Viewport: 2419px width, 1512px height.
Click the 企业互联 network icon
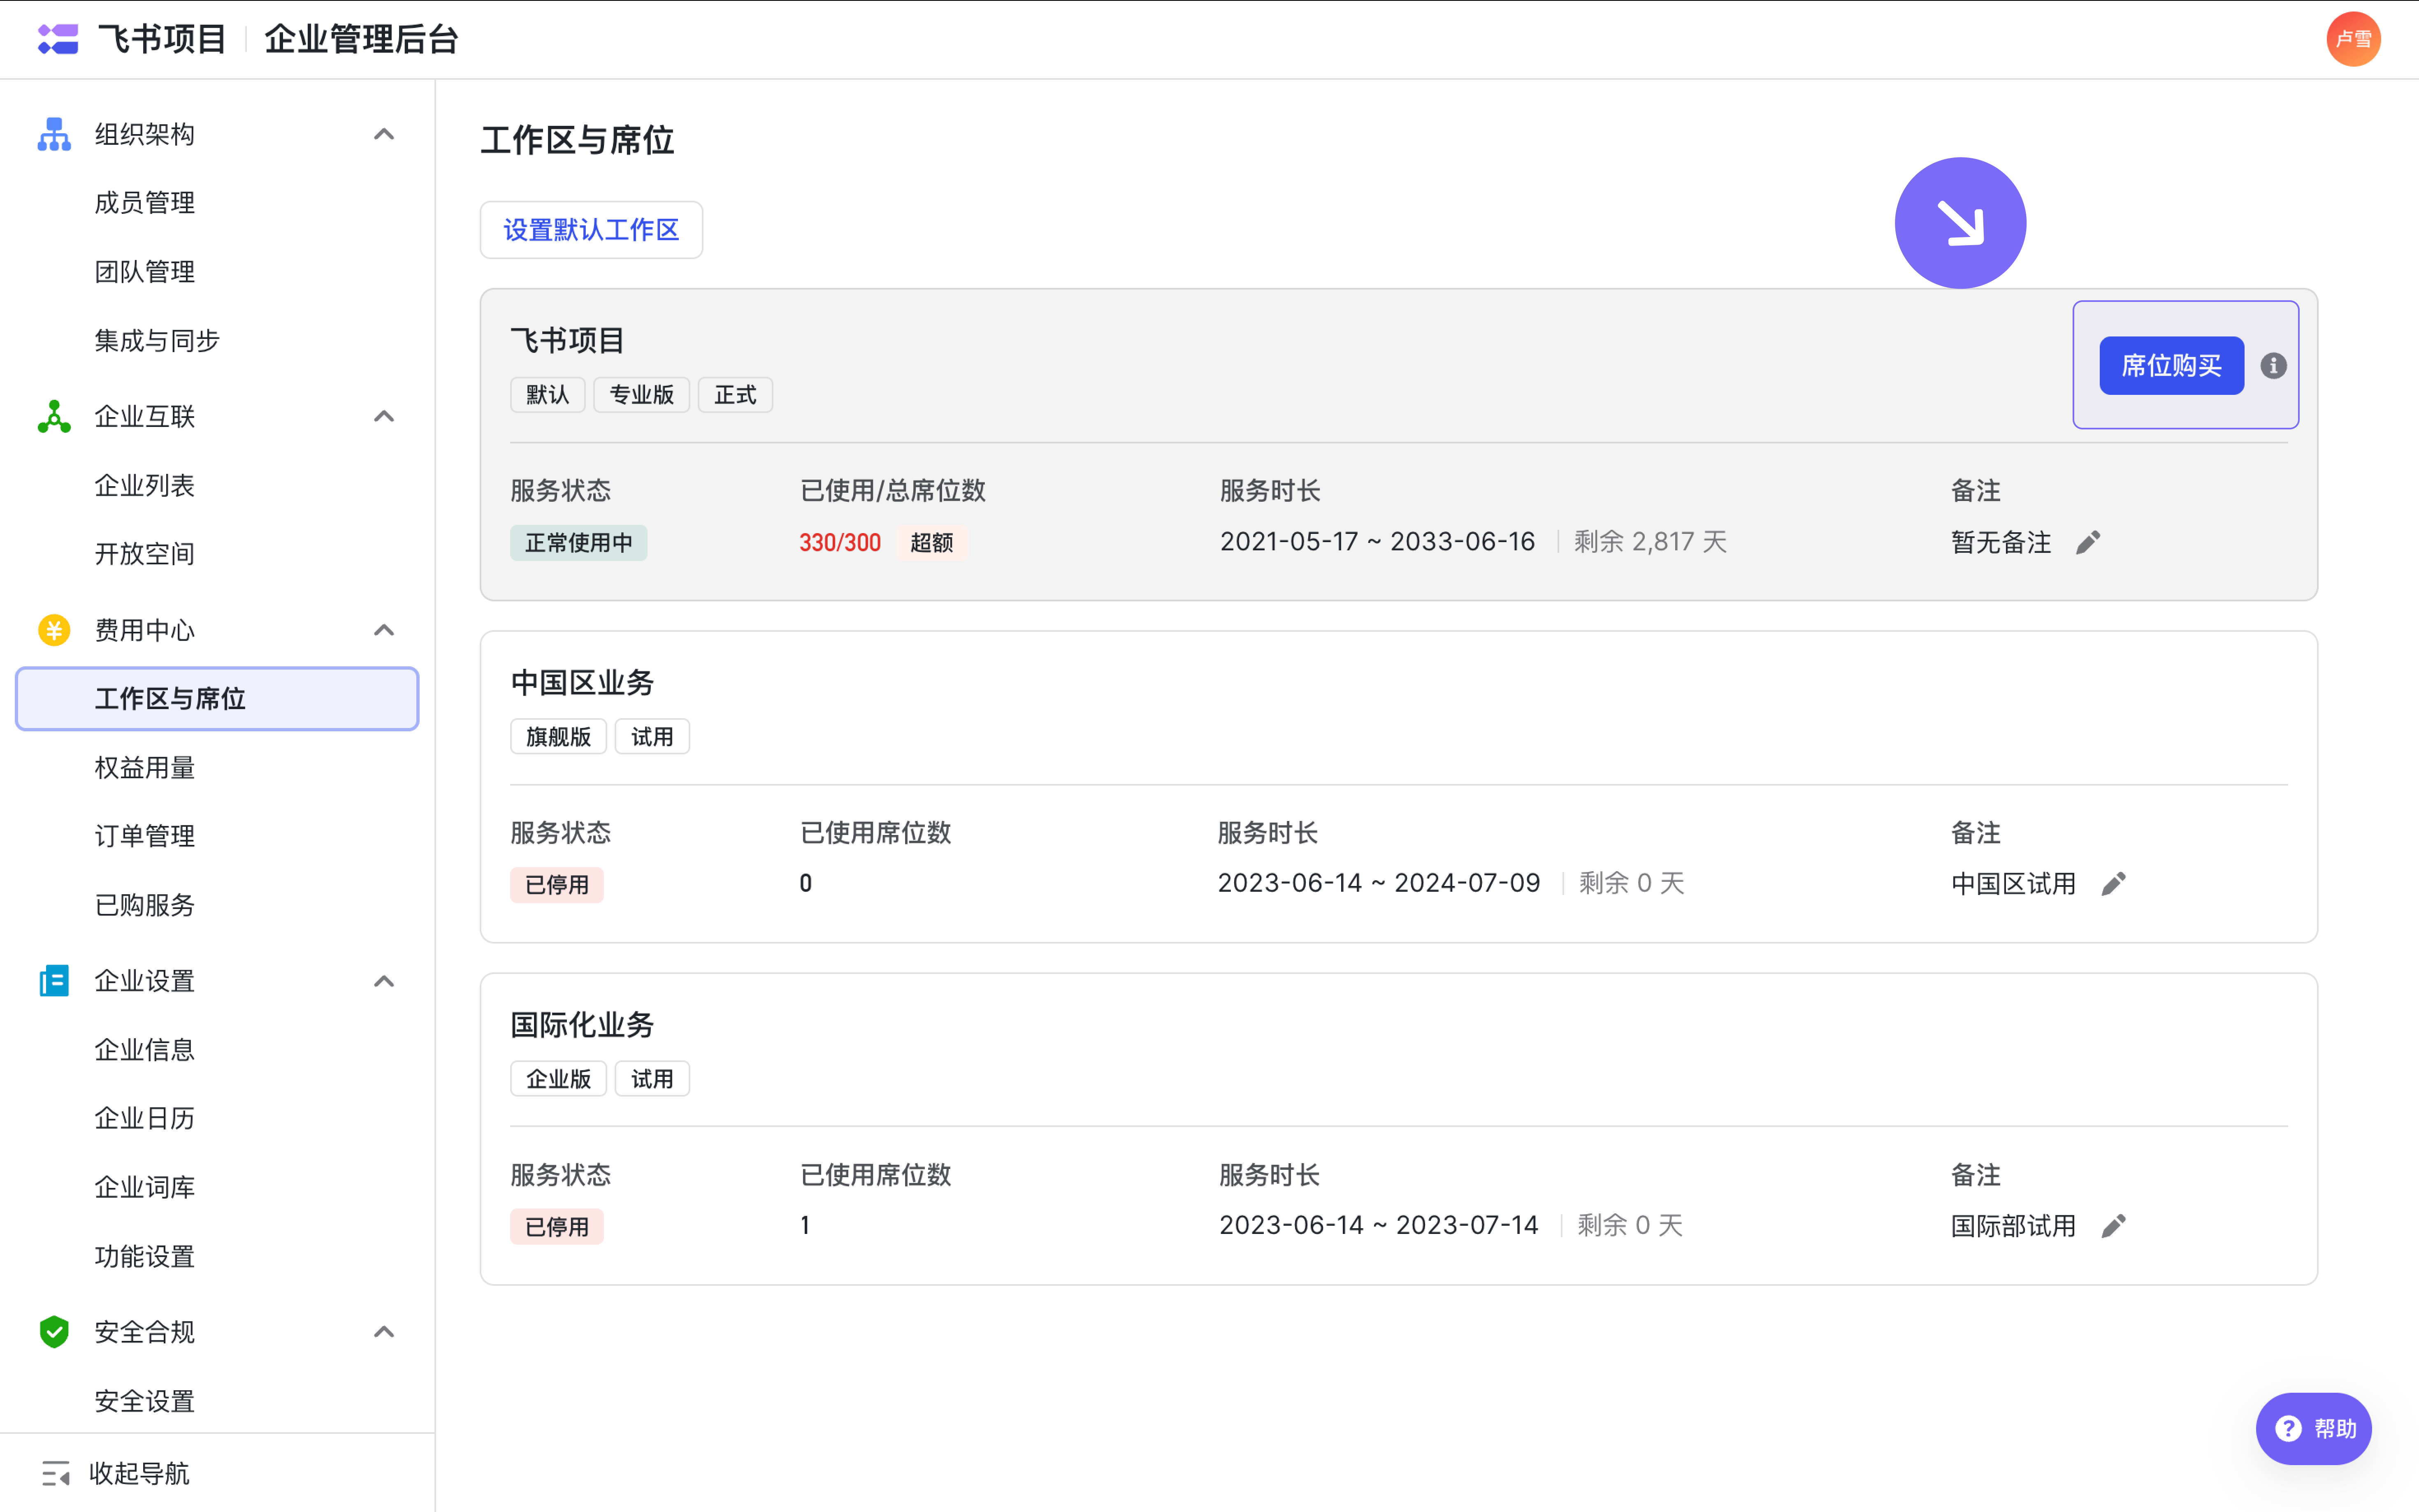coord(54,416)
